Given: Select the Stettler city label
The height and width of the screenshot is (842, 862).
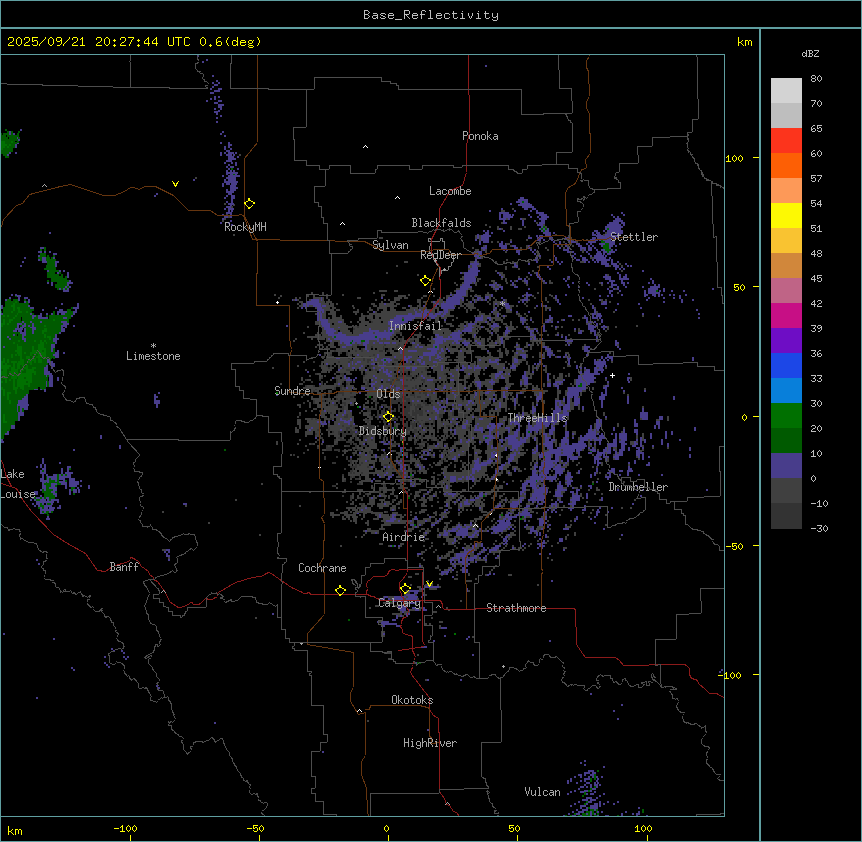Looking at the screenshot, I should [634, 237].
